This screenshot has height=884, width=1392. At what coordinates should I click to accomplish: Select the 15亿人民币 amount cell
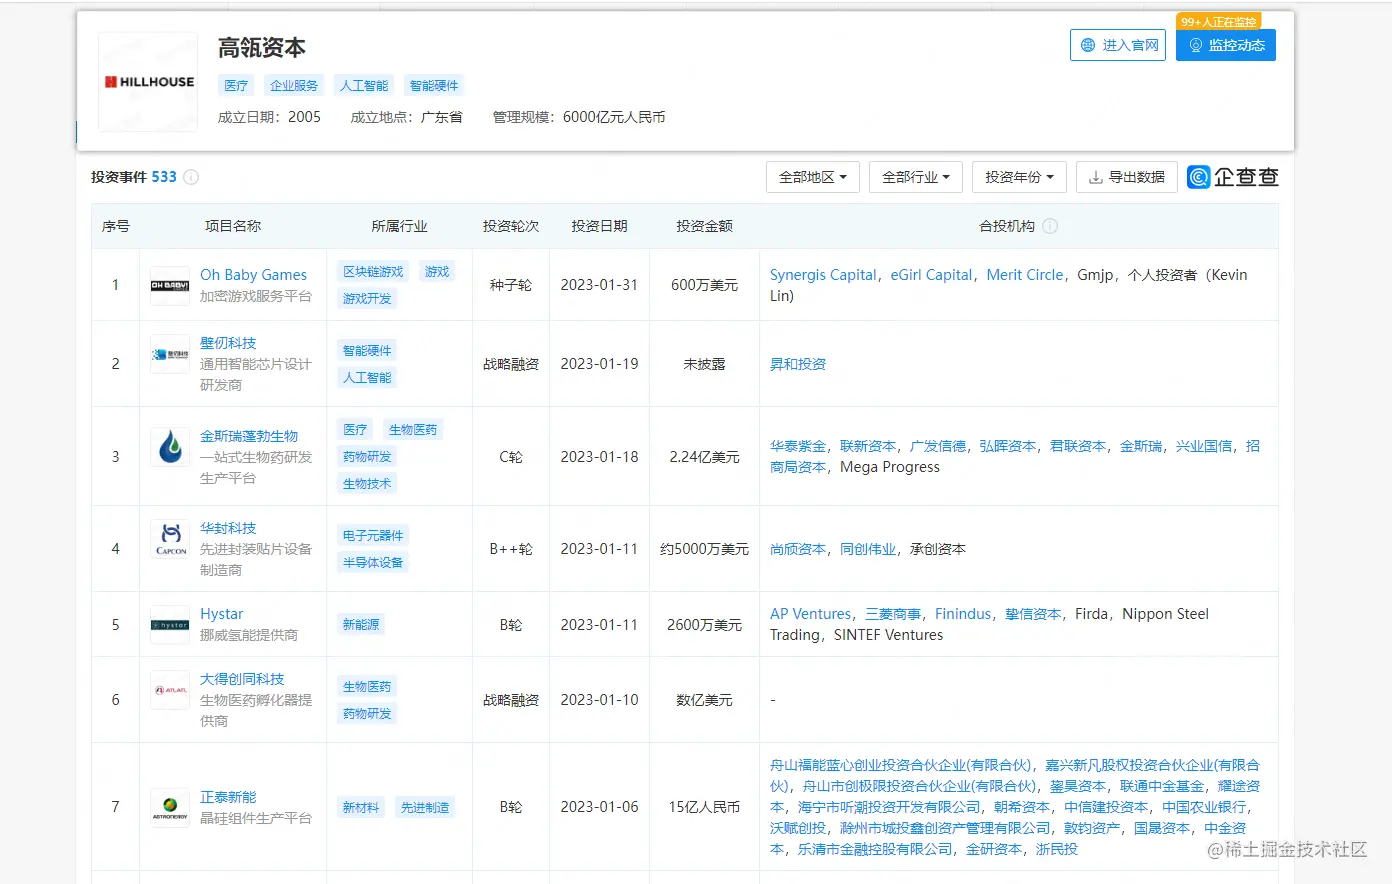[705, 807]
